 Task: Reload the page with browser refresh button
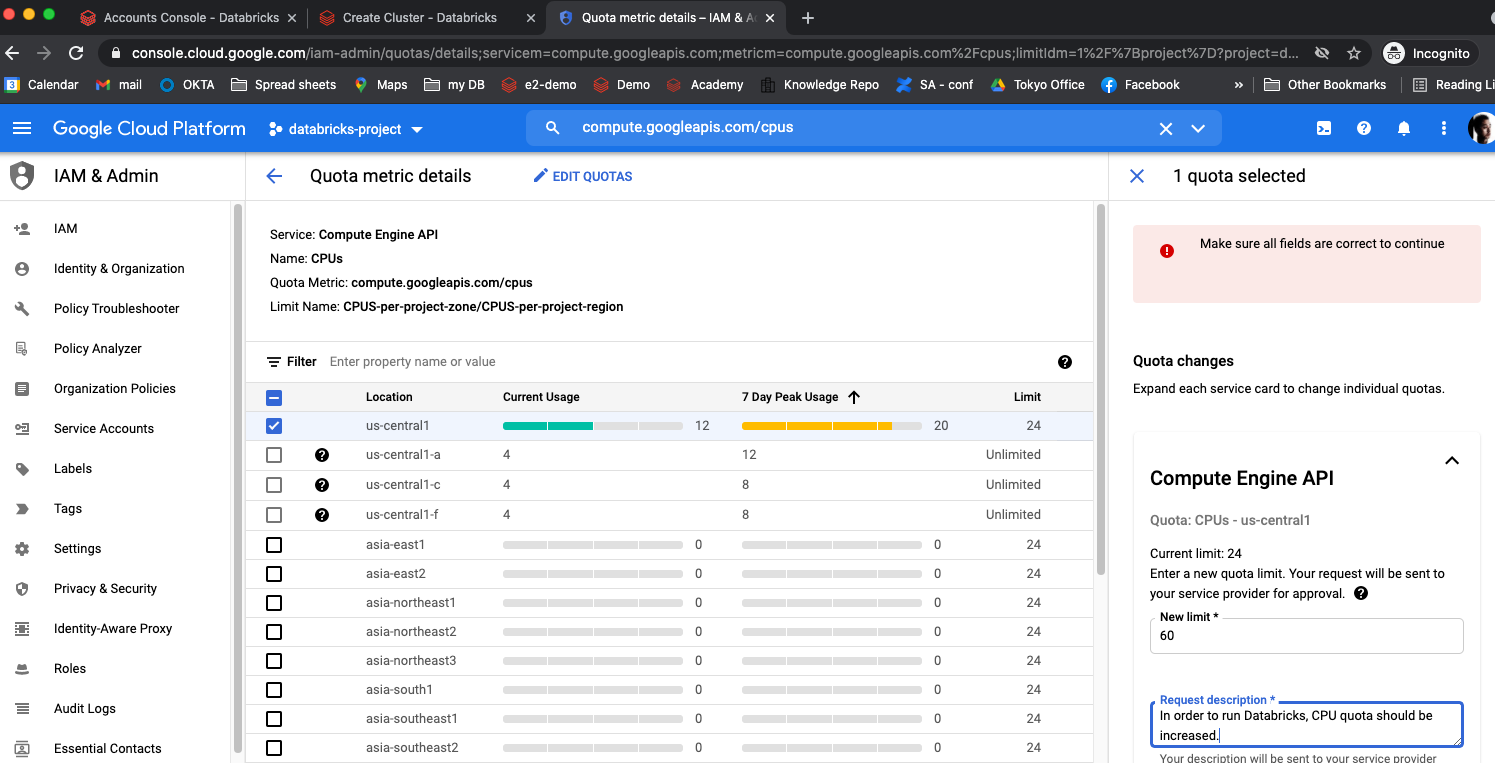76,53
